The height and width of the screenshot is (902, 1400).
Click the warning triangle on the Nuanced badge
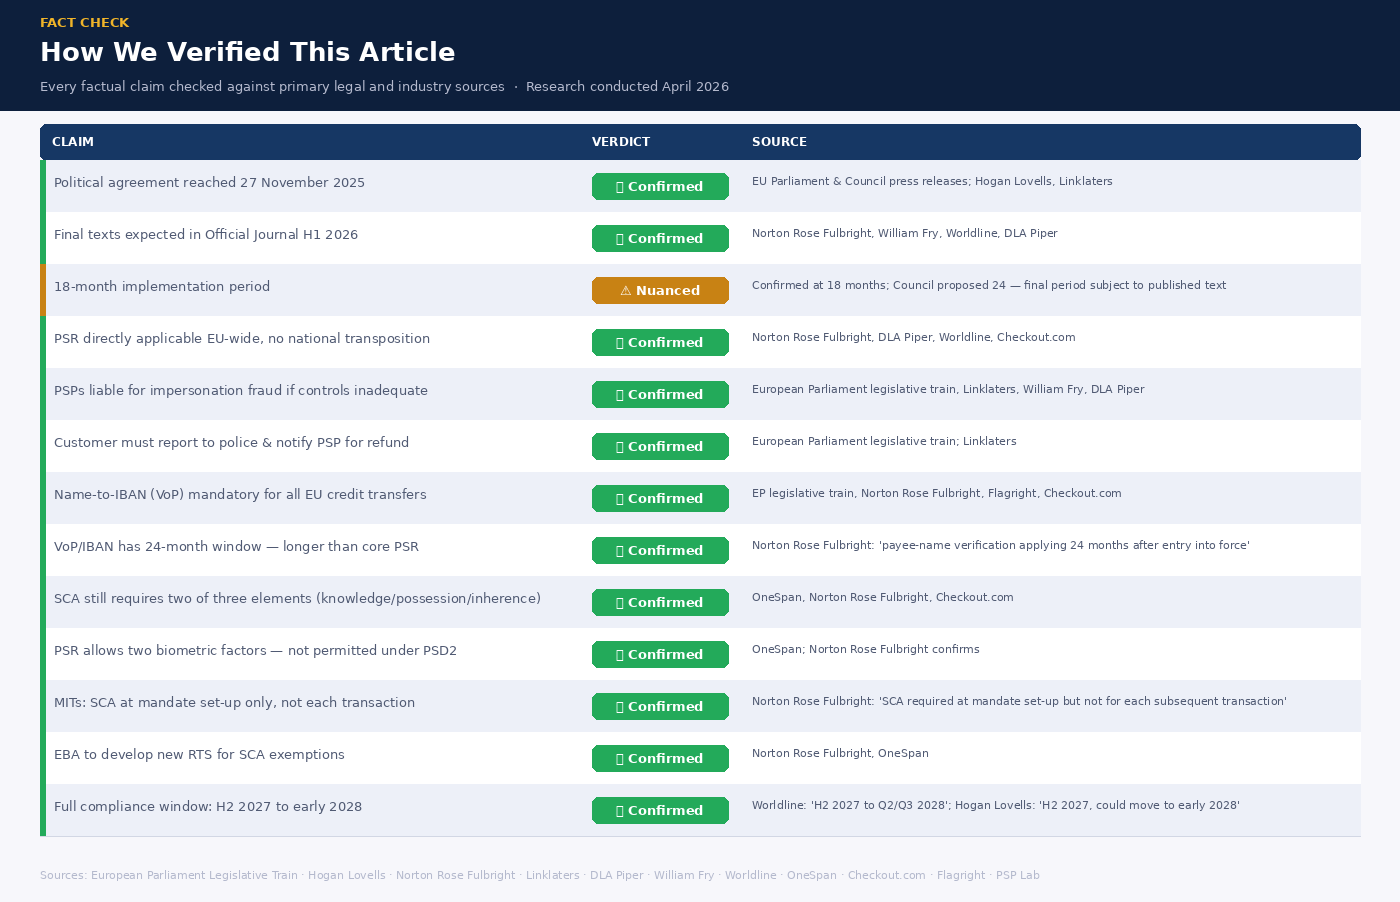[626, 290]
